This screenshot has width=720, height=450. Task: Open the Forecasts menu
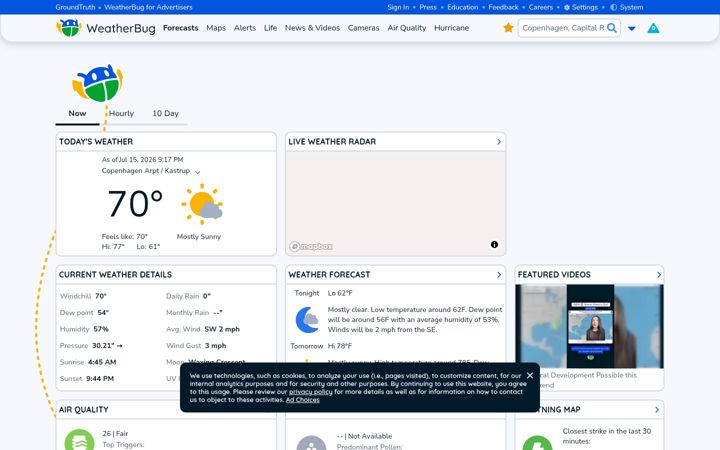point(180,28)
